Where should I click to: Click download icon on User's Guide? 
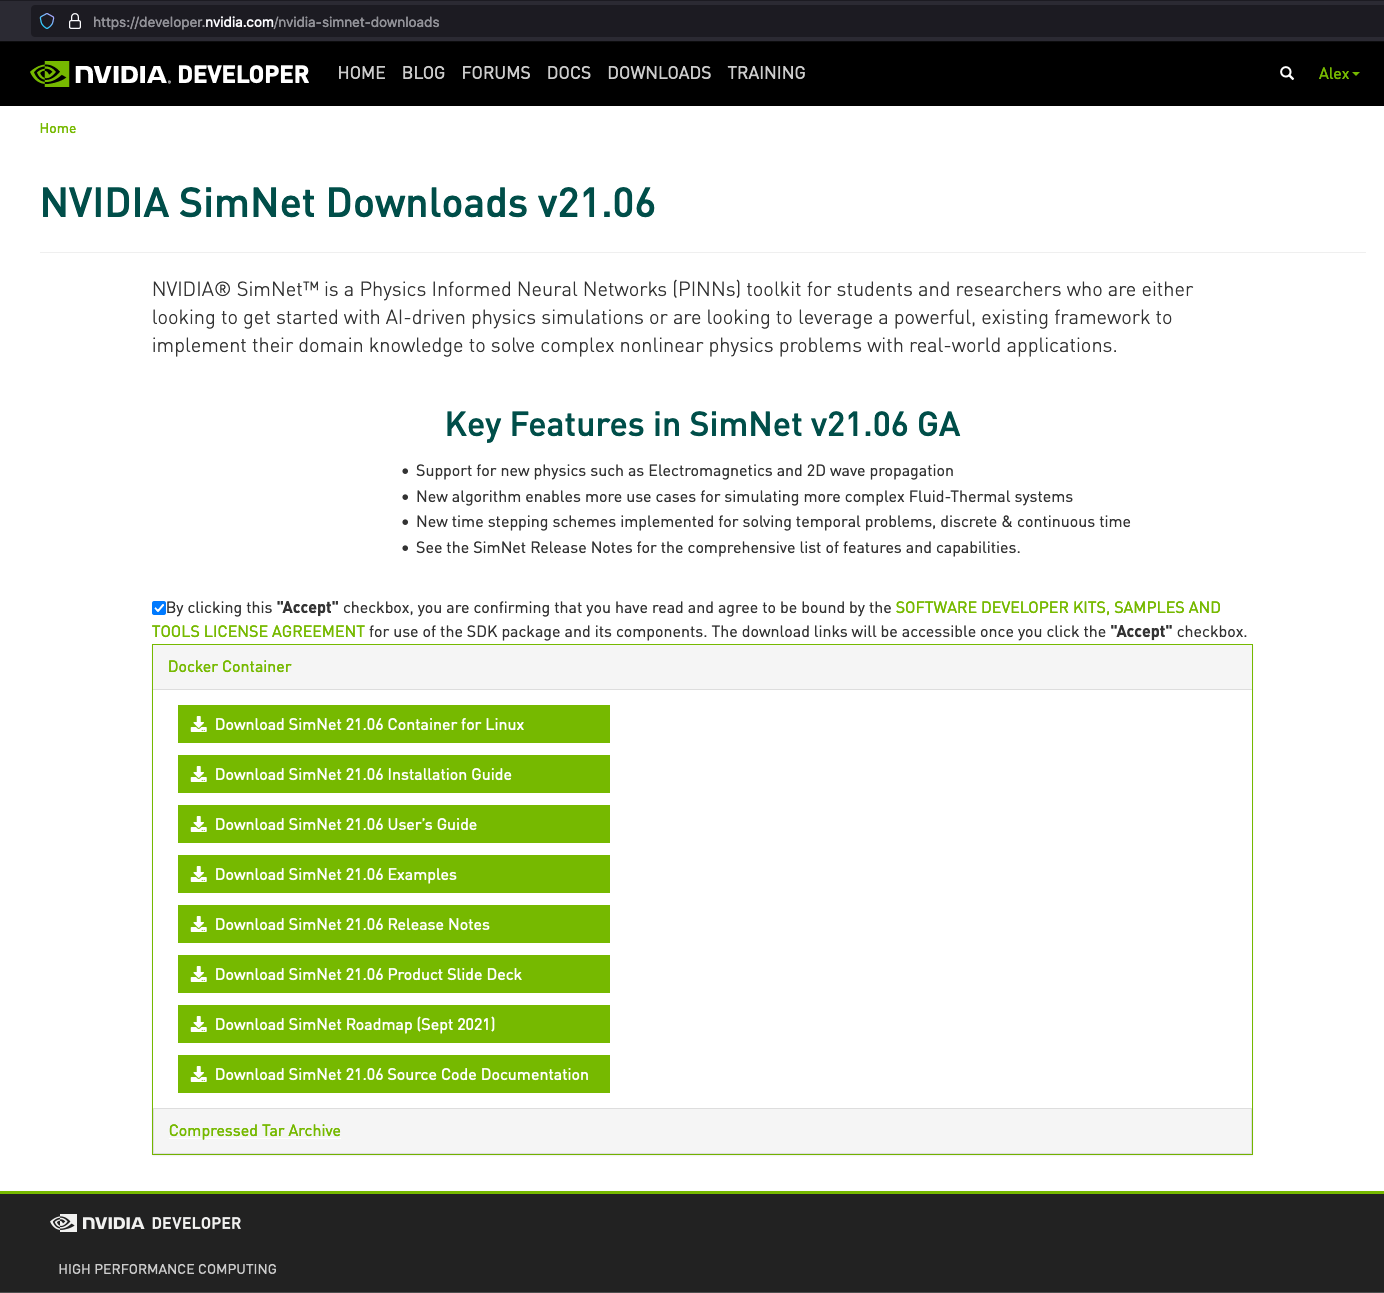tap(199, 824)
